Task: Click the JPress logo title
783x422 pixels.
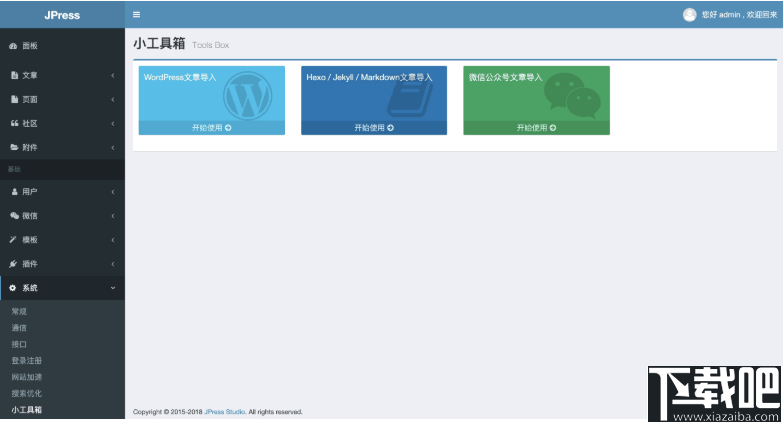Action: [x=62, y=15]
